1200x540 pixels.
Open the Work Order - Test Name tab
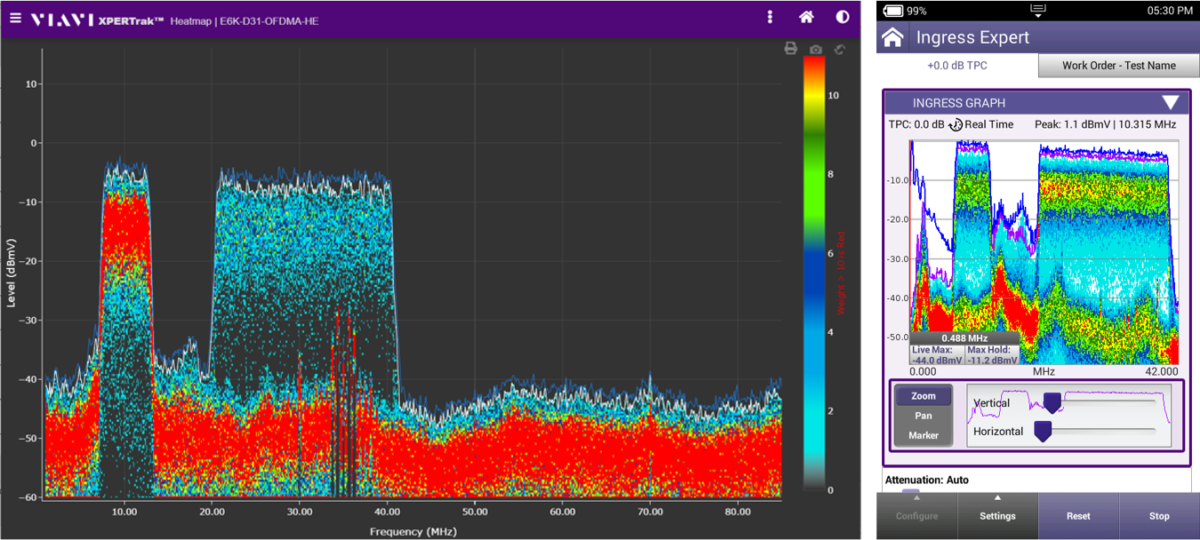click(1118, 66)
